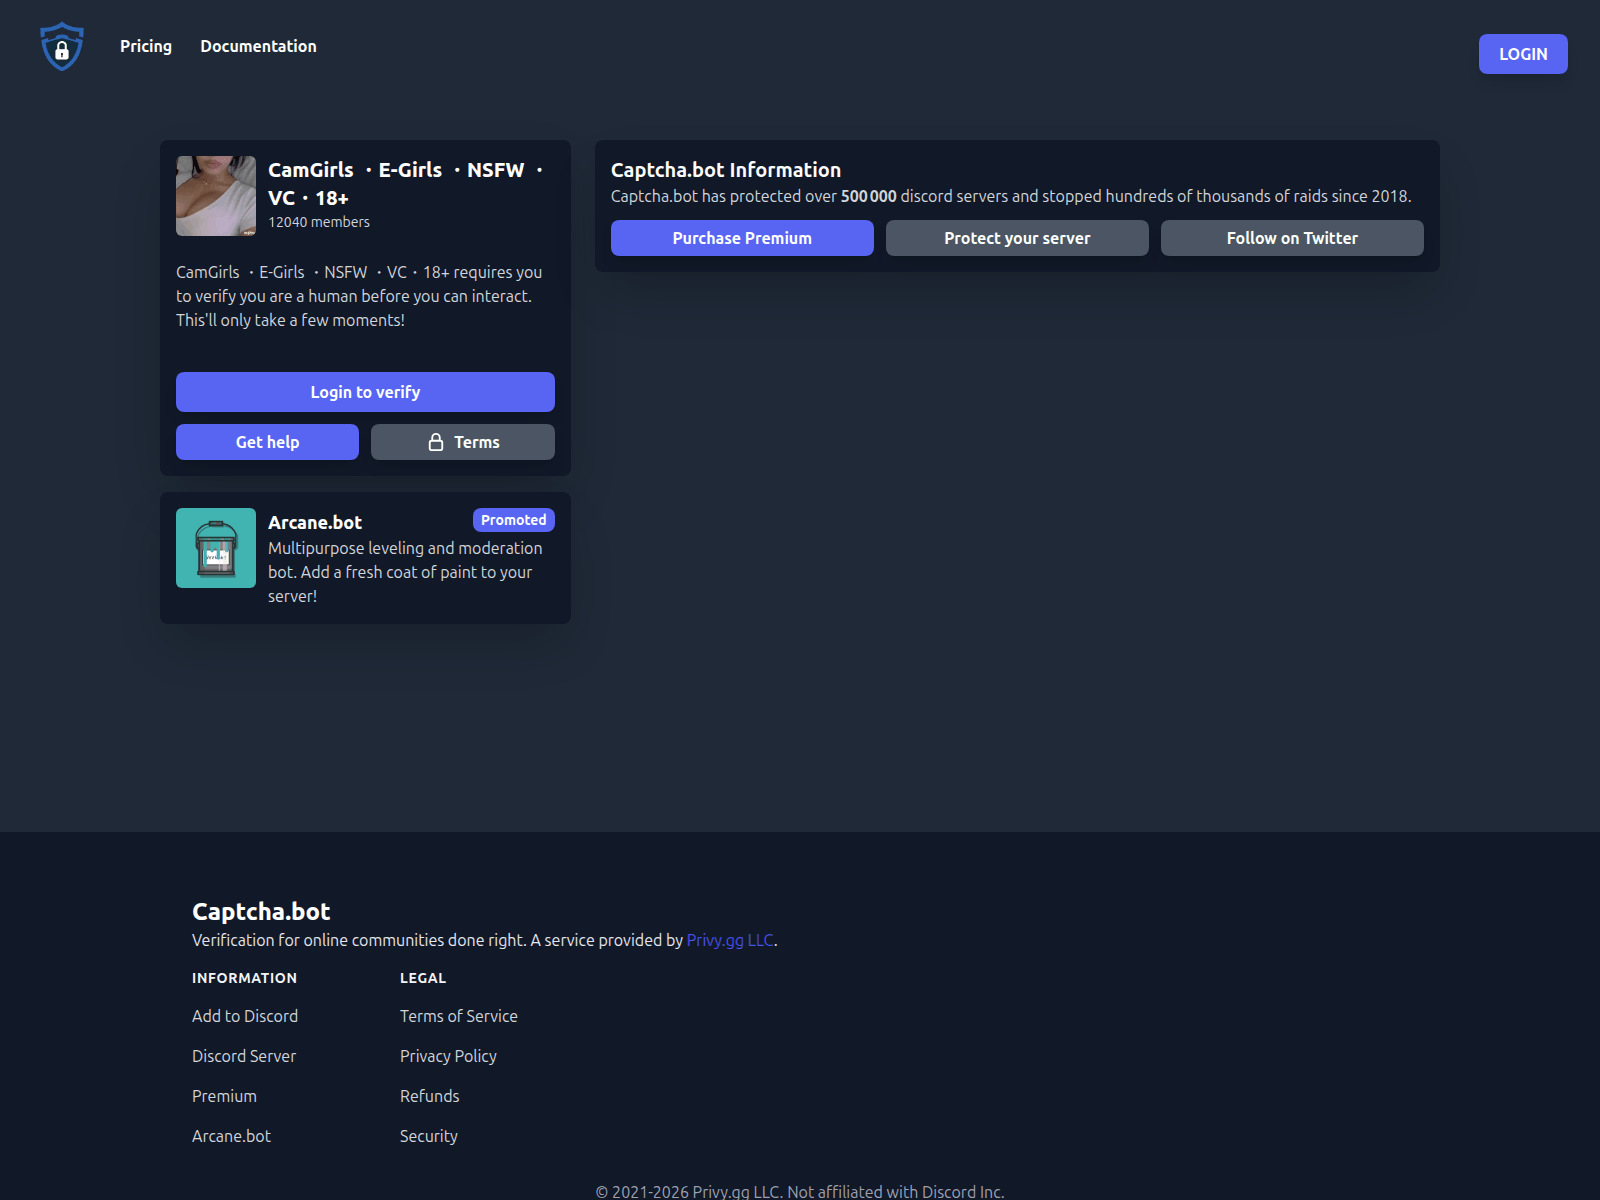Open Terms with the lock icon
Viewport: 1600px width, 1200px height.
pyautogui.click(x=463, y=442)
